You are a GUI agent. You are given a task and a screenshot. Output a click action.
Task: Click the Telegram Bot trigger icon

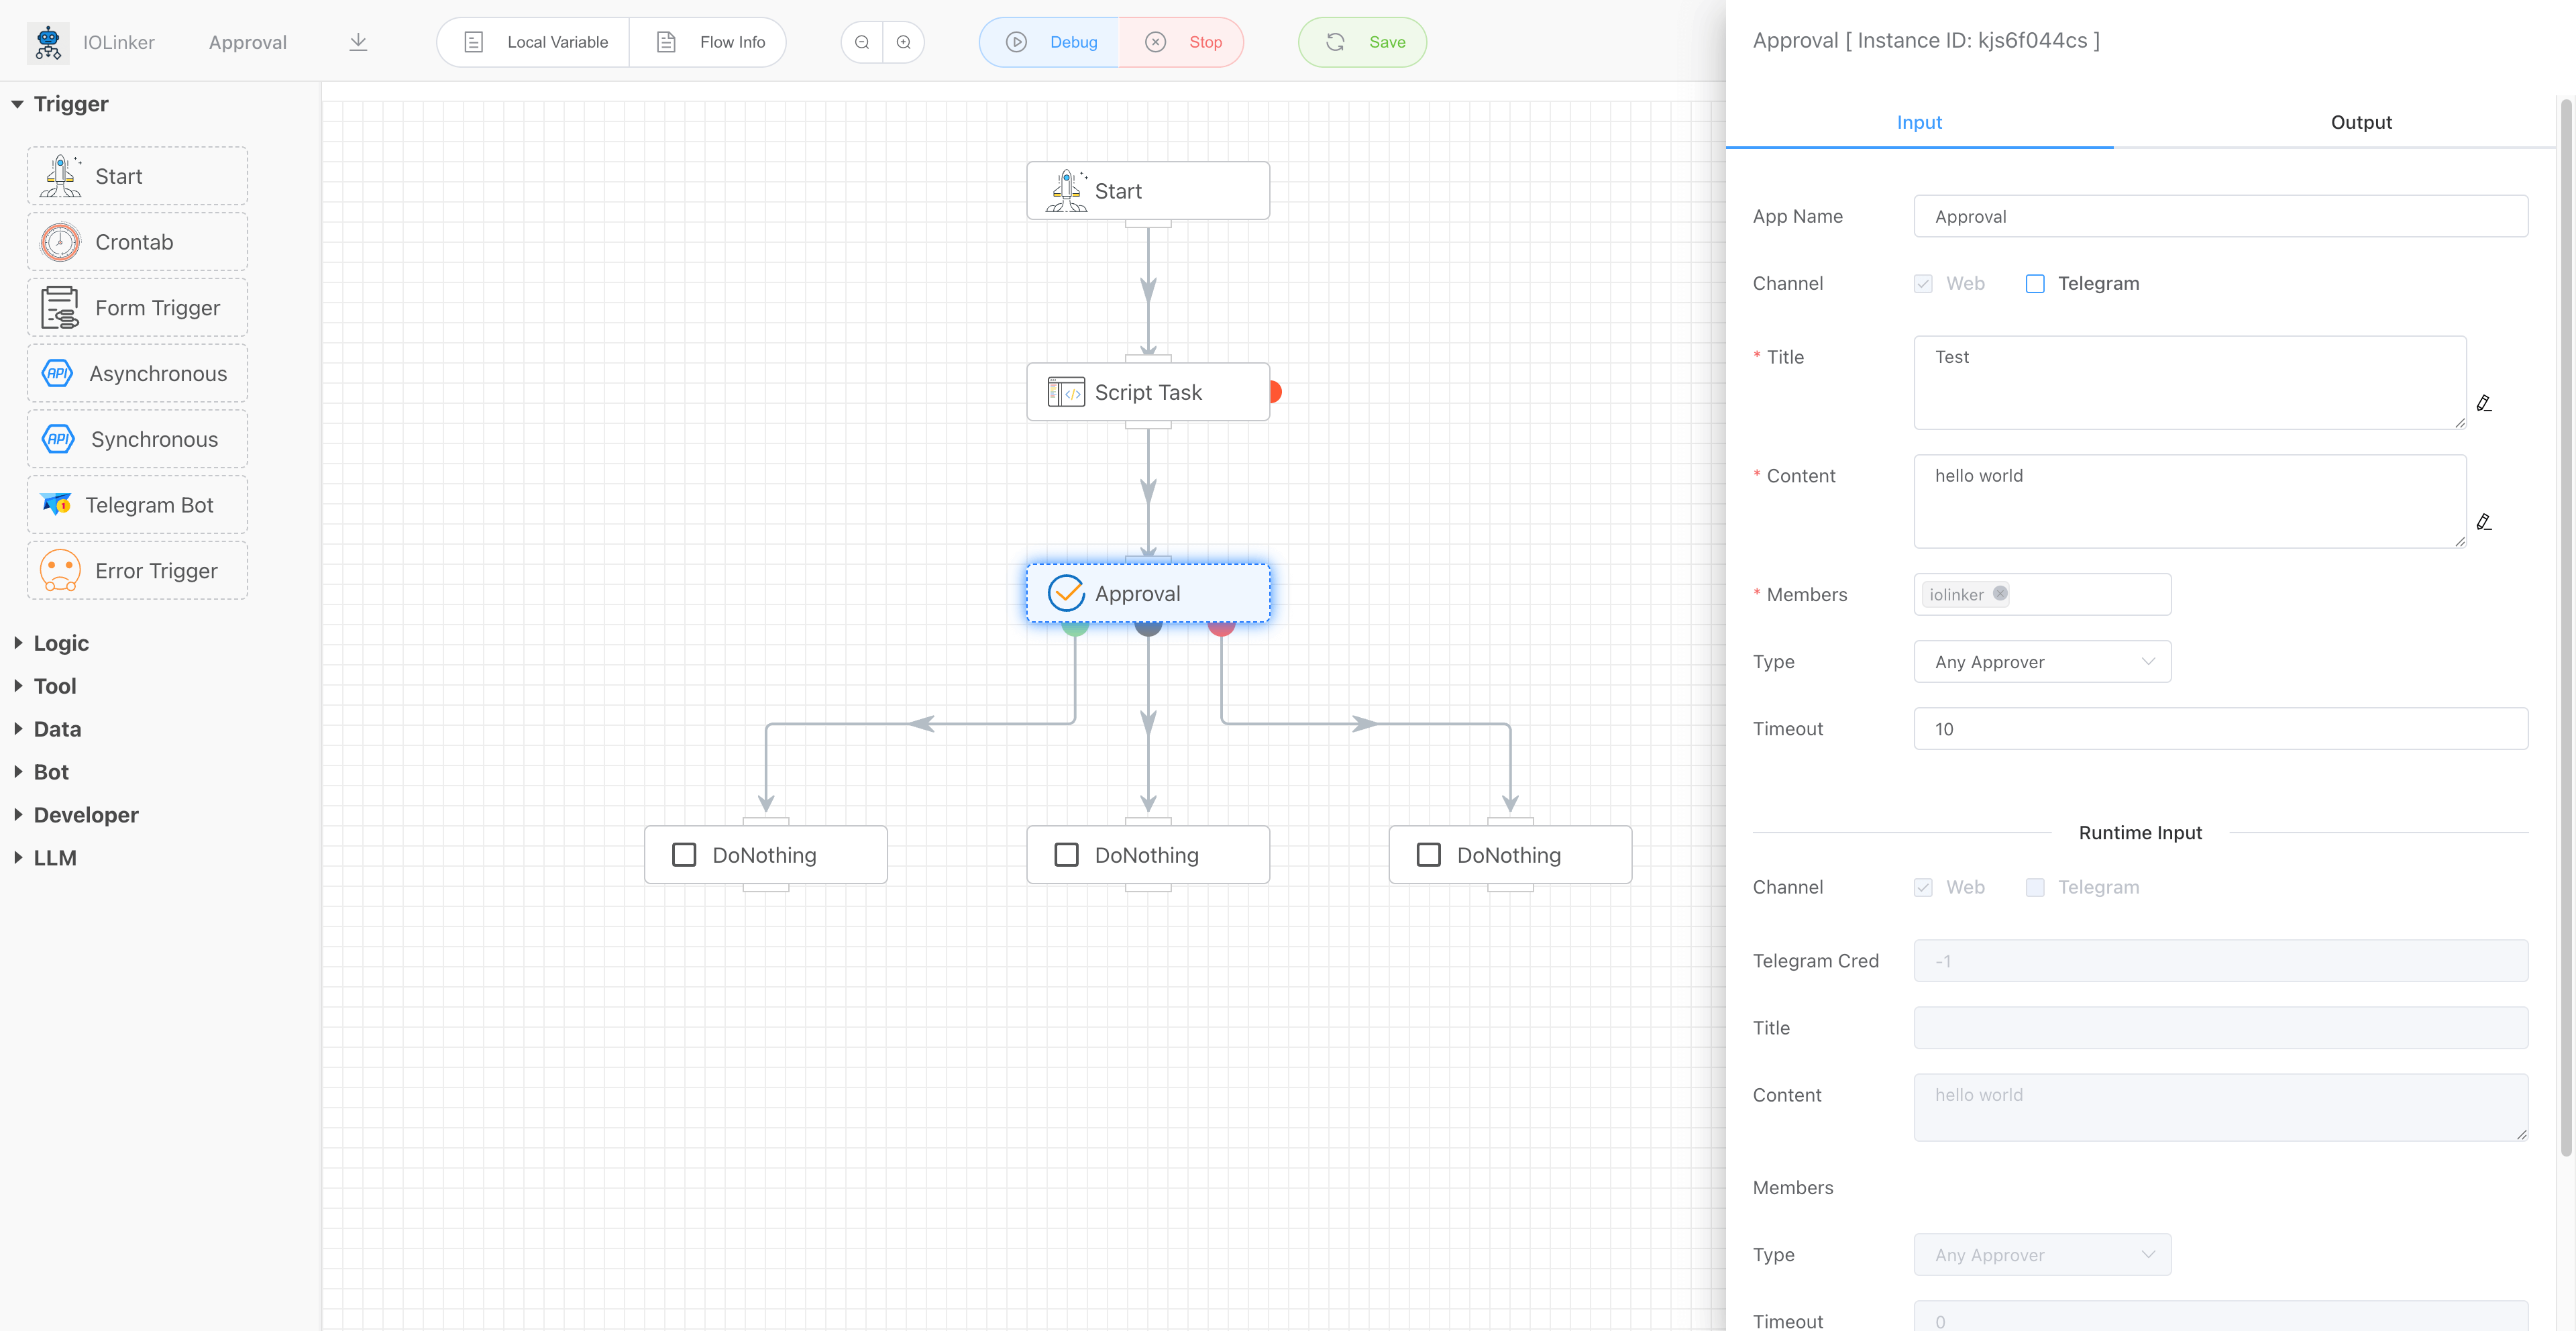(x=57, y=504)
